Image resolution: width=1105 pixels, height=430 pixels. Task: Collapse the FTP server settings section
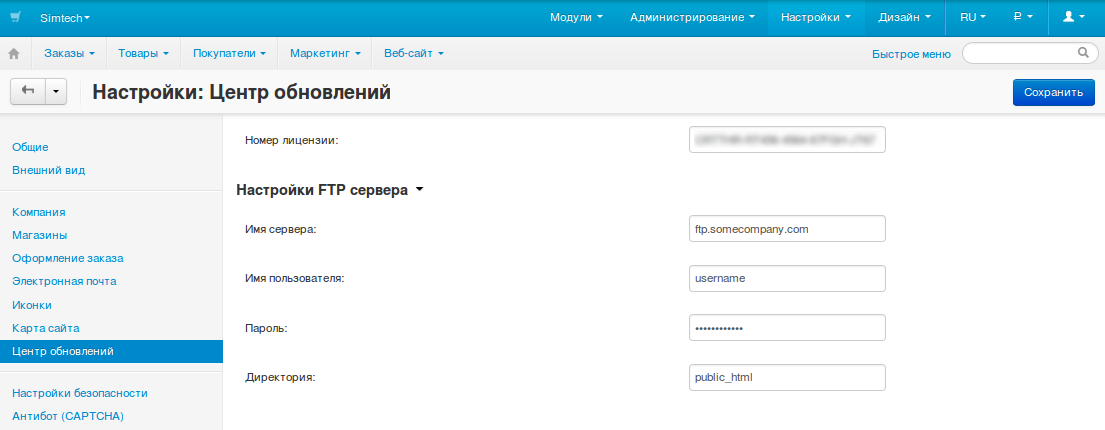point(329,189)
